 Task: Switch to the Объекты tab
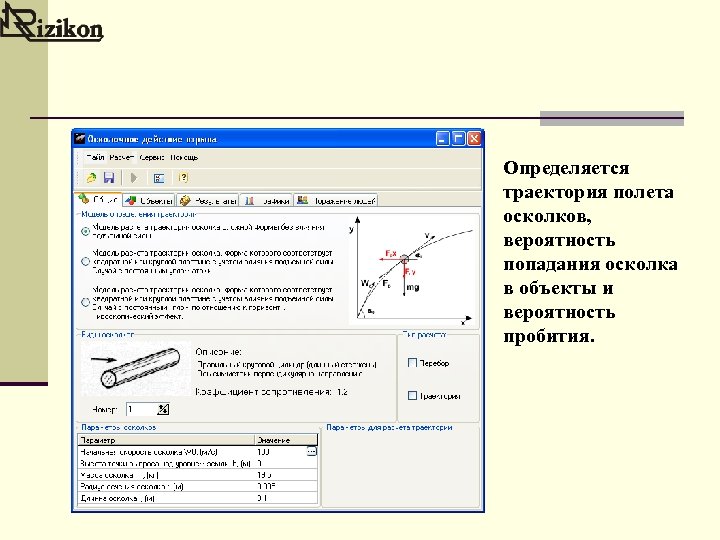[x=149, y=201]
